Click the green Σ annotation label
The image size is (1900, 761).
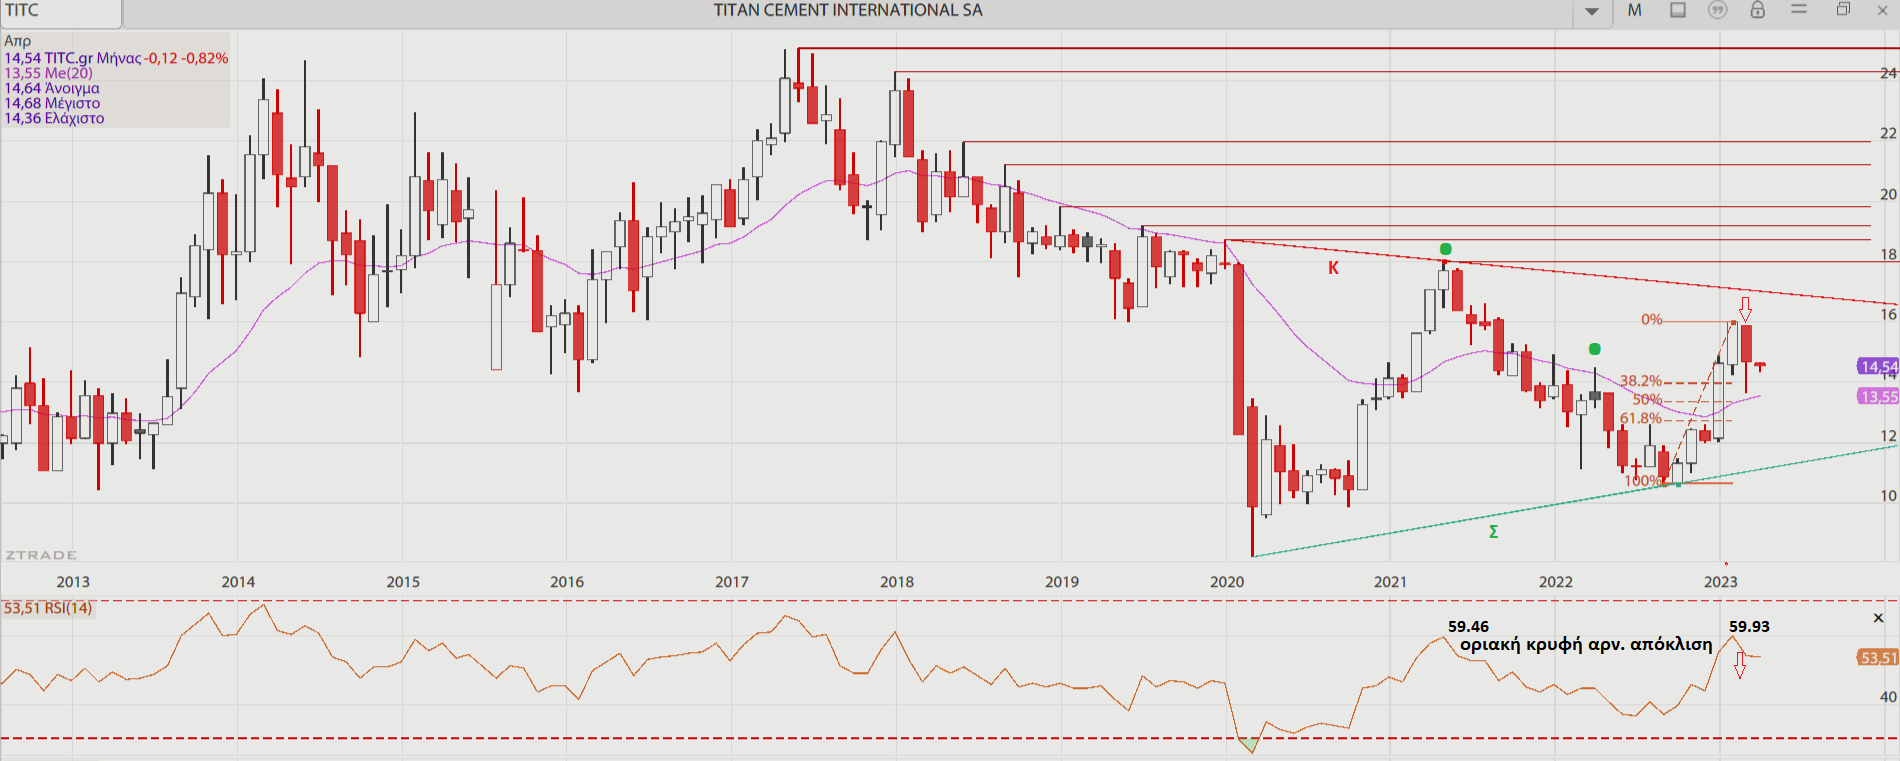(1493, 532)
